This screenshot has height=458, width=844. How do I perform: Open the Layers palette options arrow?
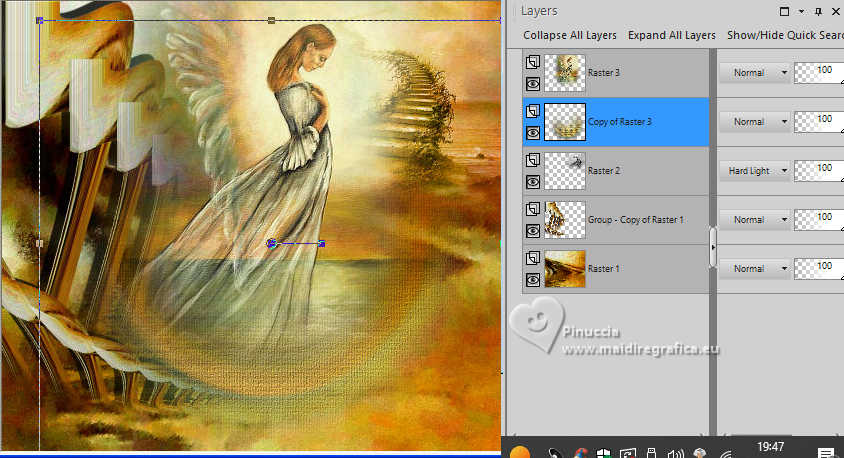pyautogui.click(x=801, y=11)
